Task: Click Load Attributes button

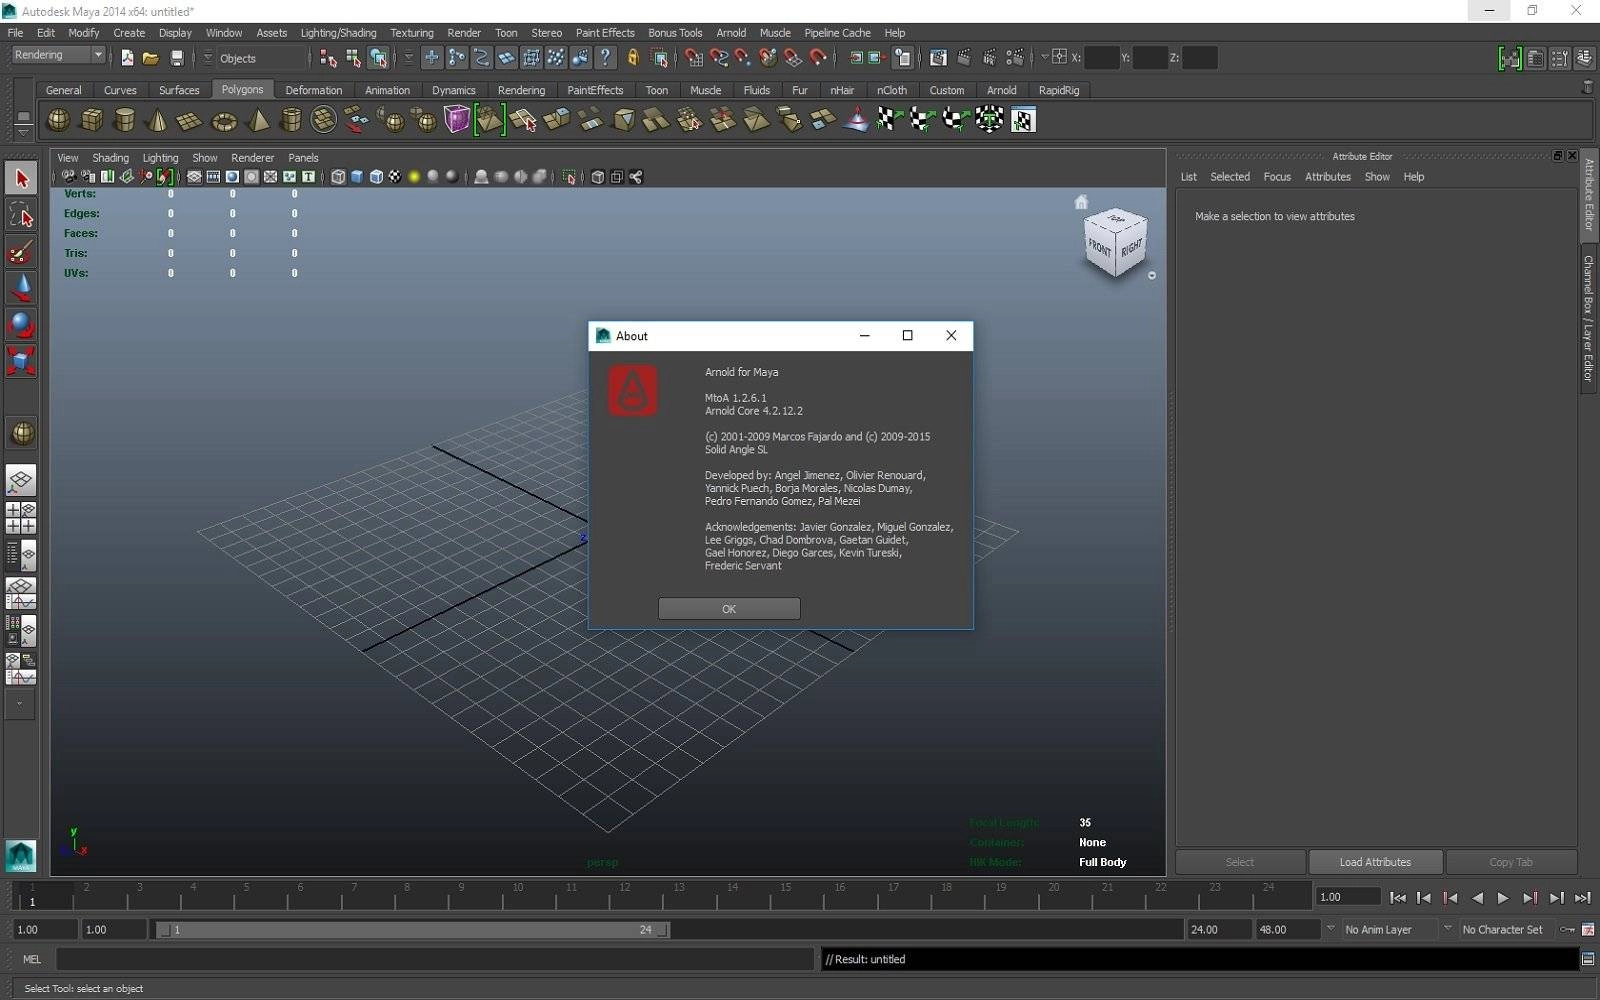Action: pos(1375,862)
